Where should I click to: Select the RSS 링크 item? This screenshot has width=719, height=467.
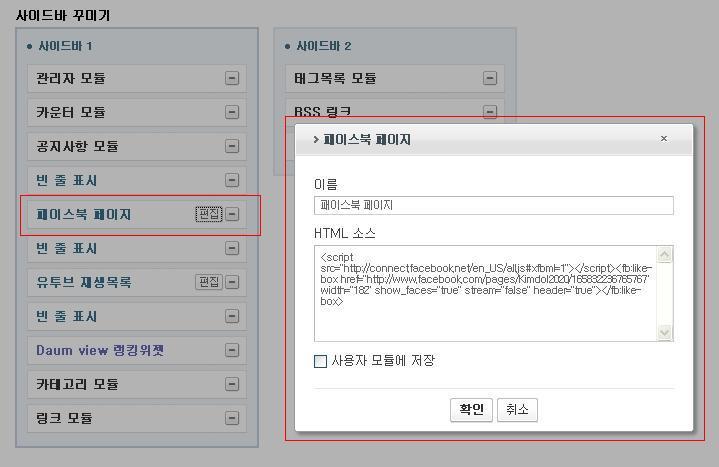[x=394, y=111]
